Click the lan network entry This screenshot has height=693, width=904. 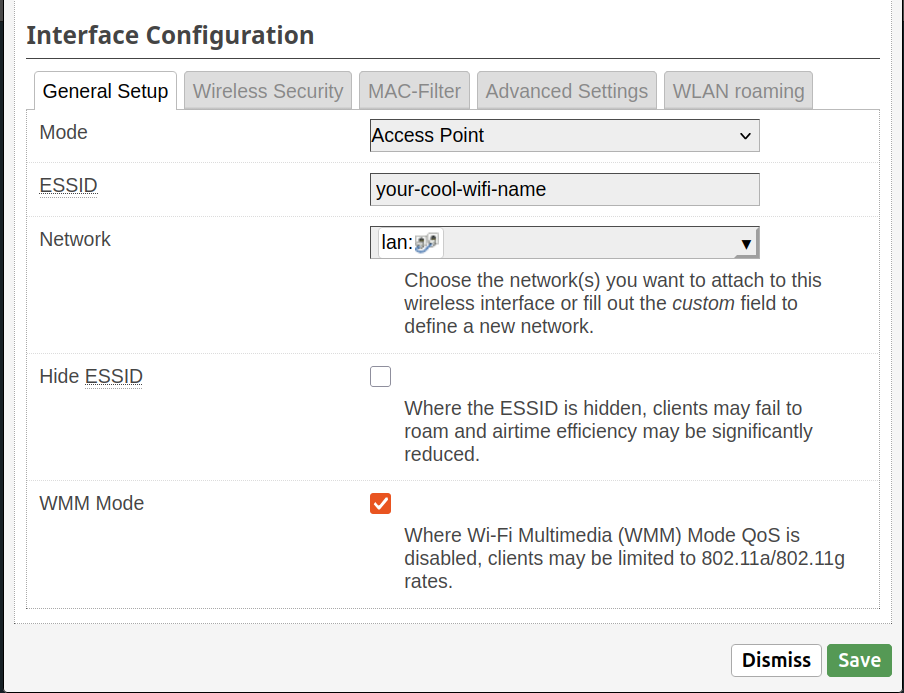click(406, 241)
